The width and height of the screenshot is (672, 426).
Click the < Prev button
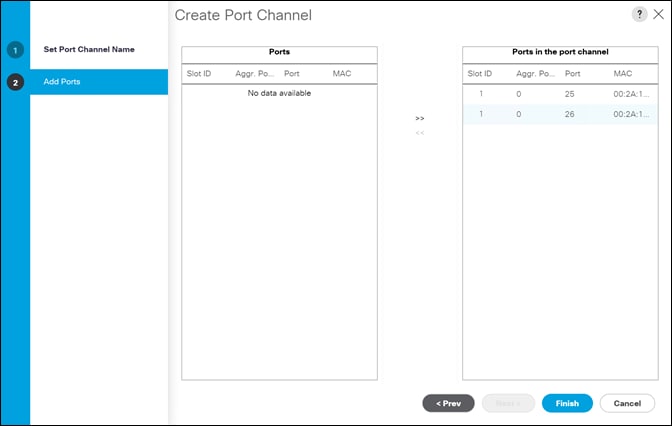448,403
